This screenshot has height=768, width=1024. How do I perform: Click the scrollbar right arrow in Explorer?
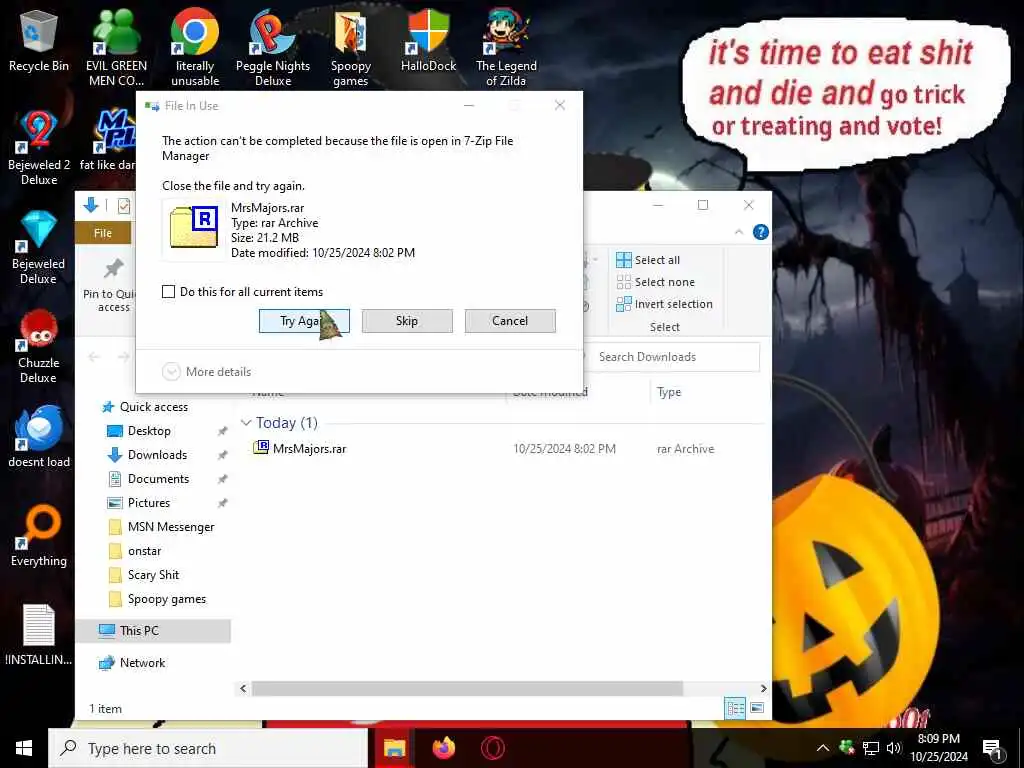[763, 688]
